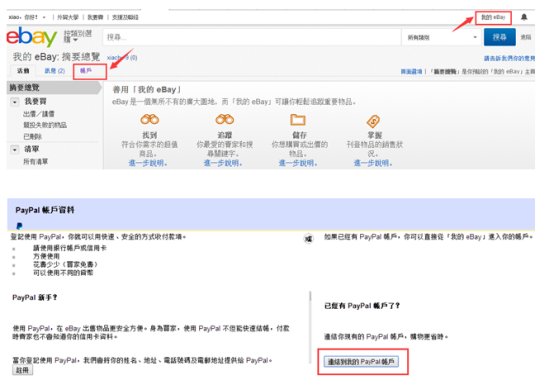
Task: Open 支援及聯絡 in the top bar
Action: pyautogui.click(x=125, y=17)
